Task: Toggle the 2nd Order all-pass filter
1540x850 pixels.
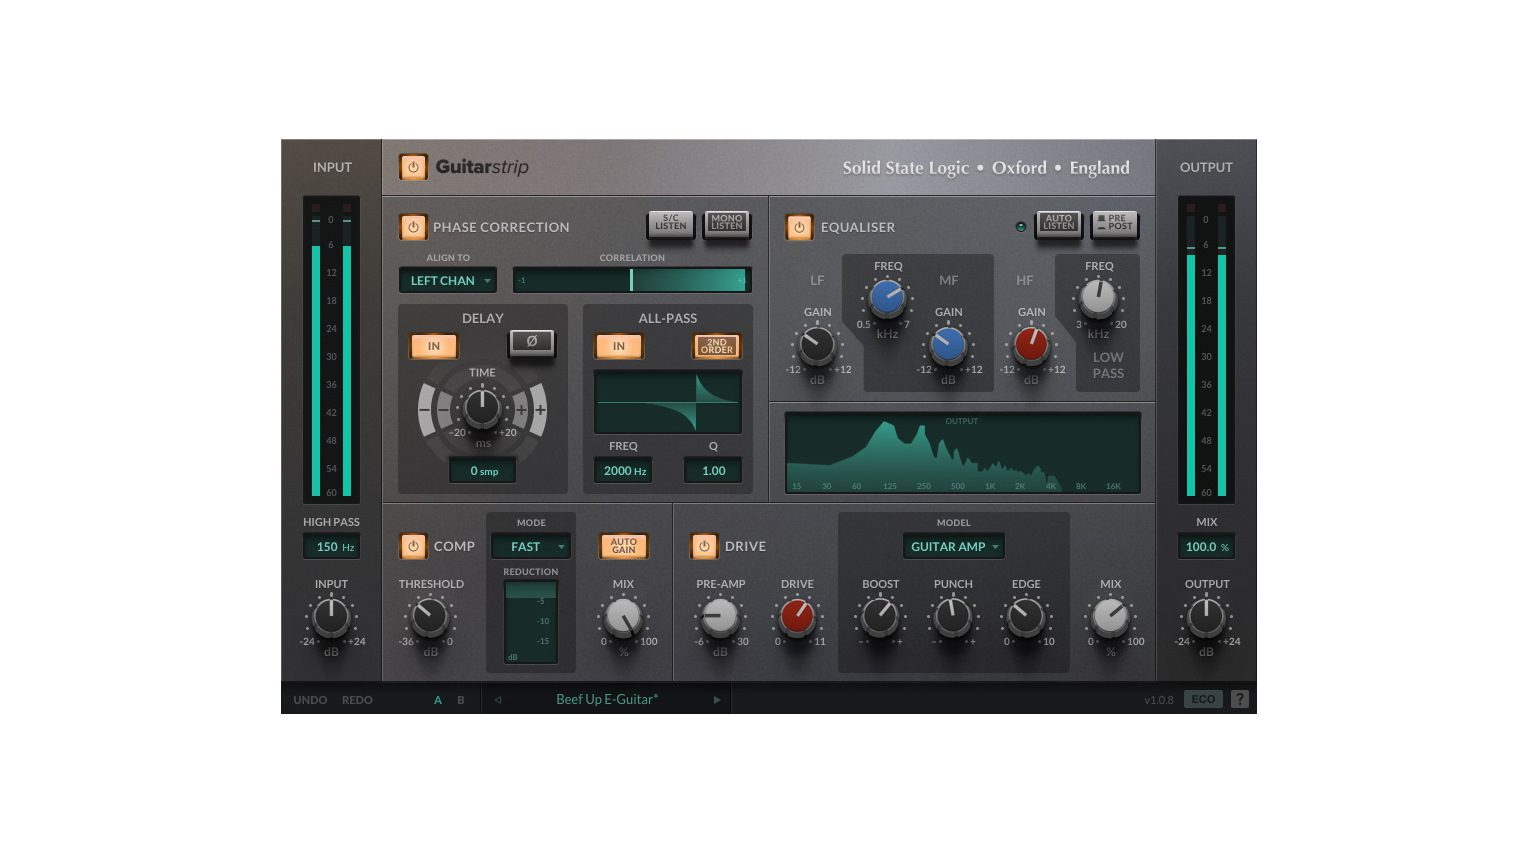Action: pos(716,346)
